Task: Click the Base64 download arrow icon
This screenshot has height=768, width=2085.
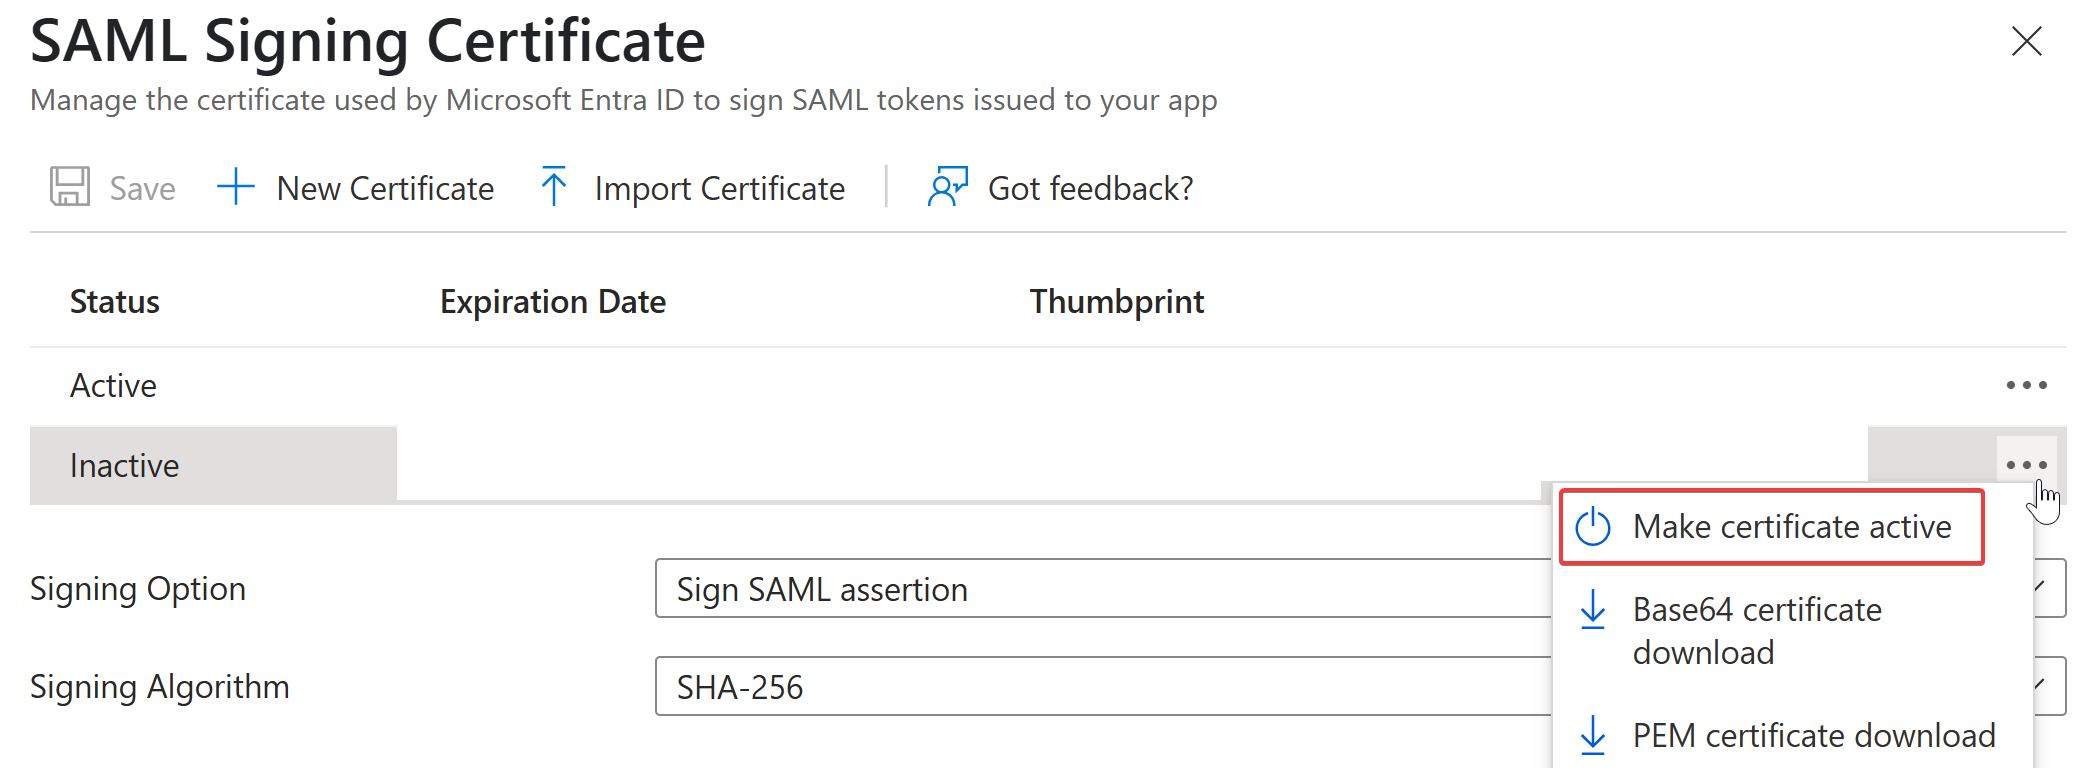Action: [x=1593, y=610]
